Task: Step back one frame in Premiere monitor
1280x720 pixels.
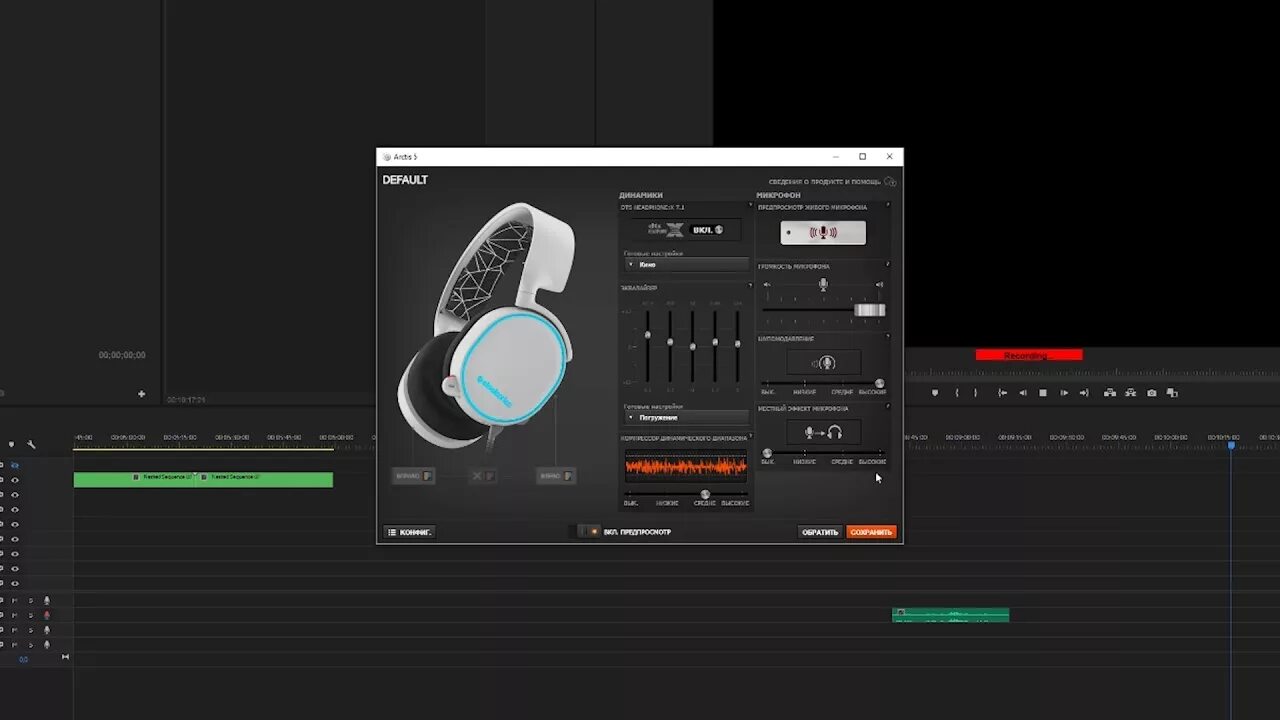Action: pyautogui.click(x=1022, y=393)
